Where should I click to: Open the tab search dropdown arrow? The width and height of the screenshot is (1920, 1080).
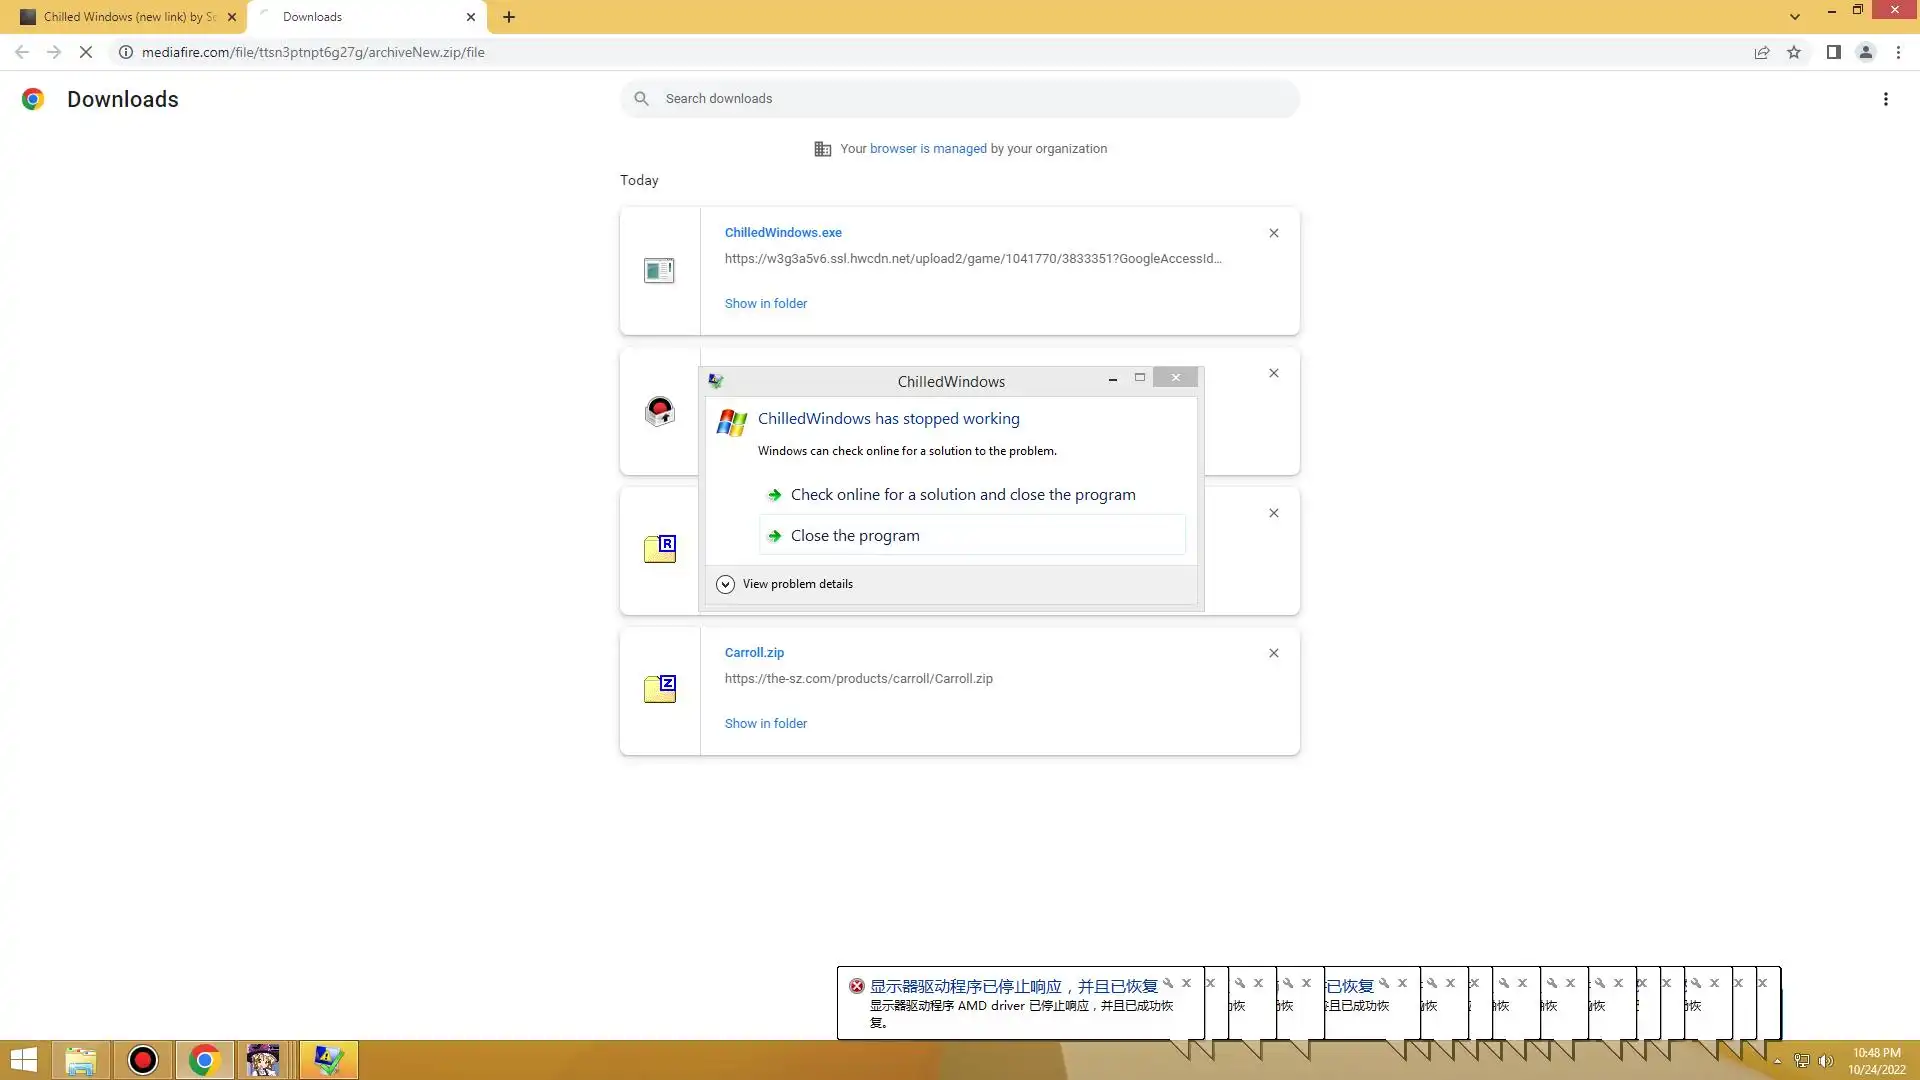point(1795,17)
